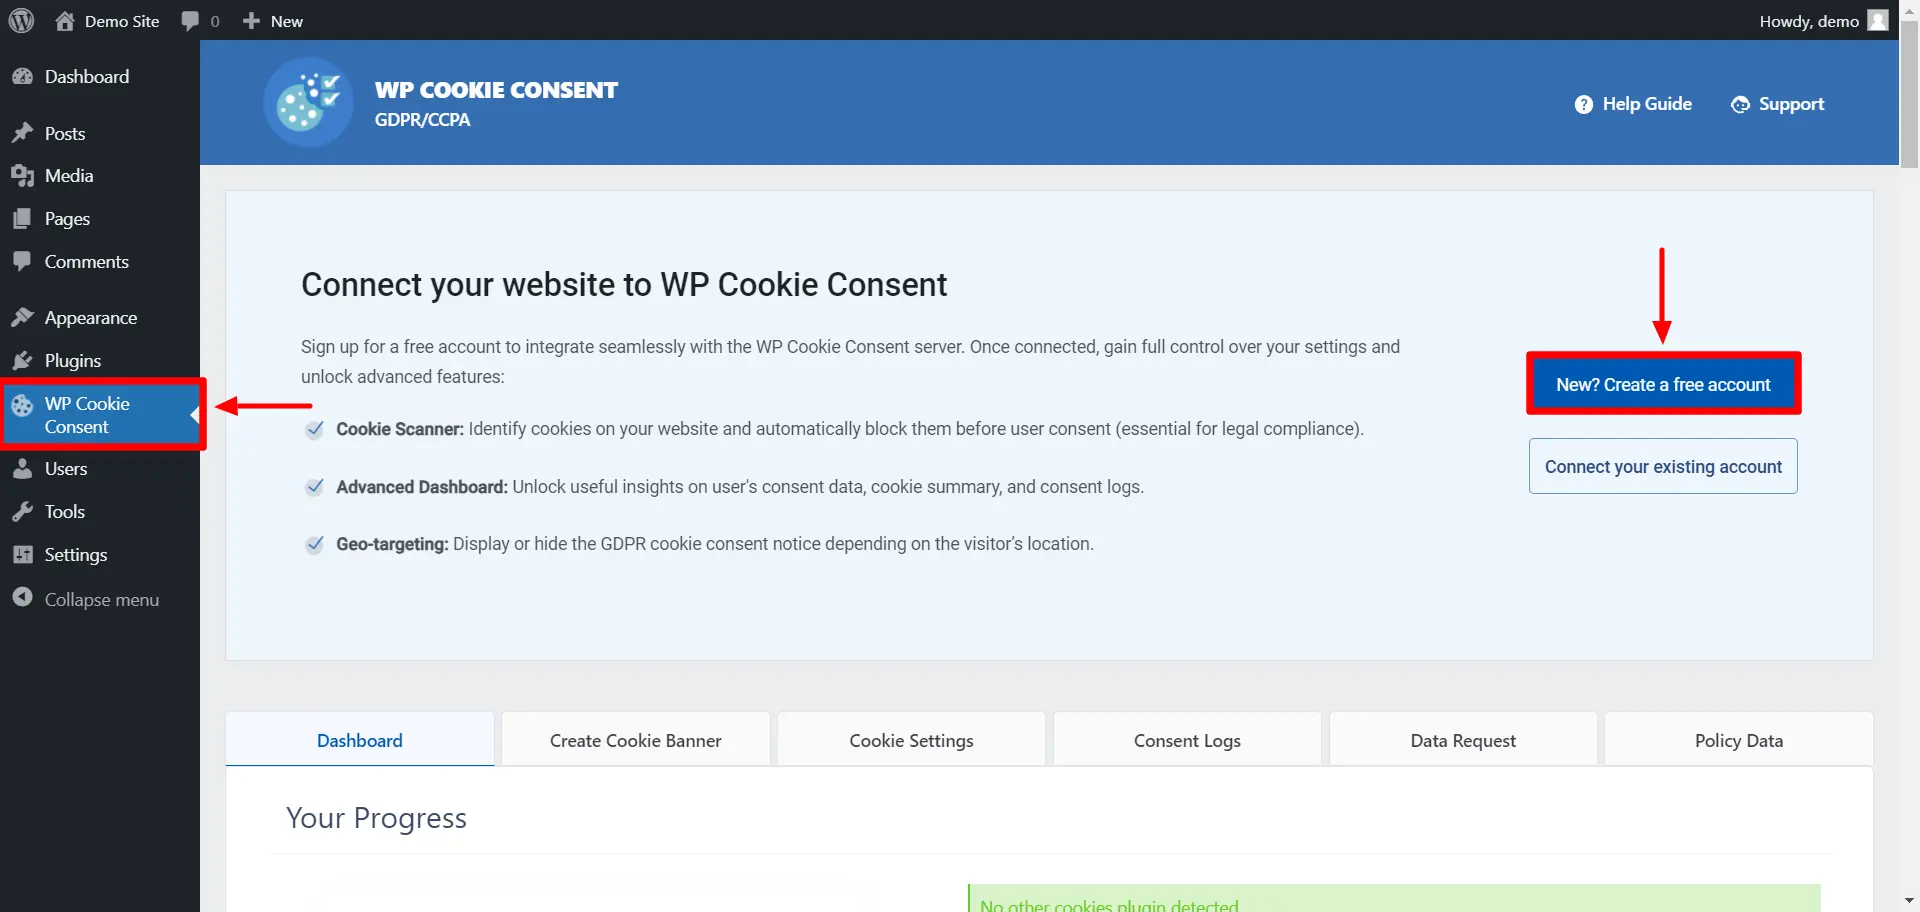Select the Appearance paintbrush icon
This screenshot has width=1920, height=912.
click(22, 317)
